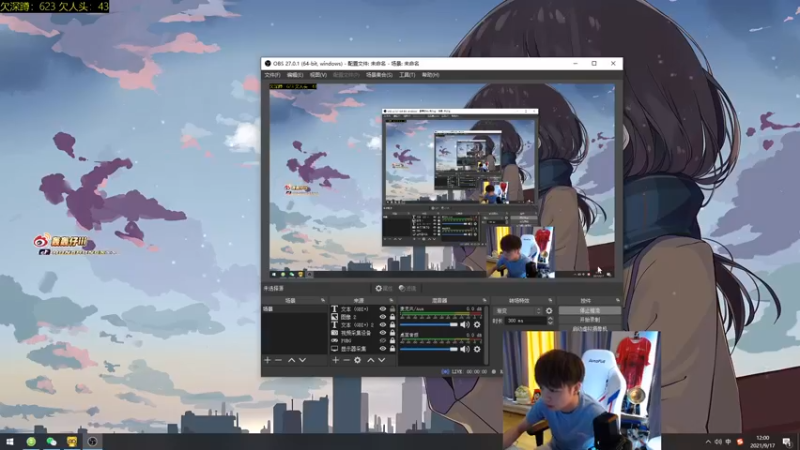
Task: Open WeChat from the taskbar
Action: pyautogui.click(x=52, y=442)
